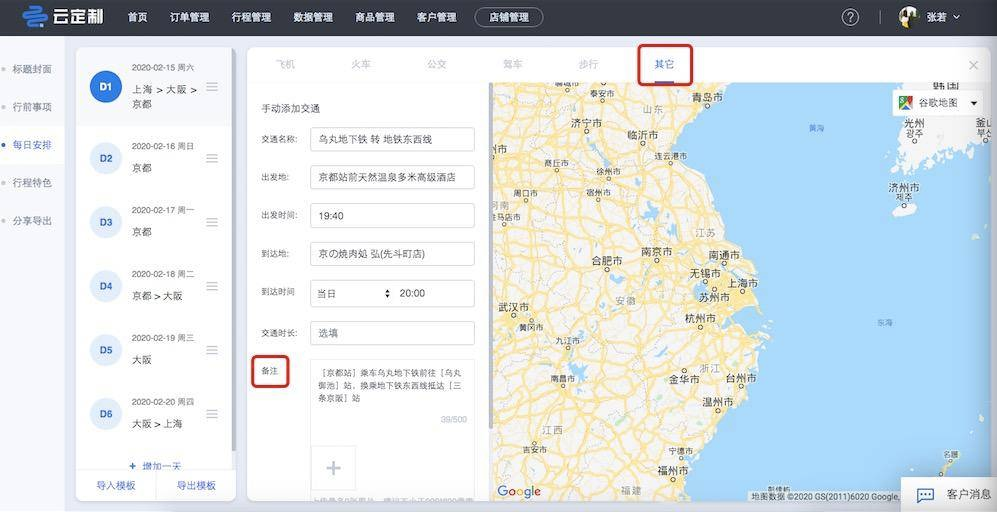This screenshot has width=997, height=512.
Task: Click 导入模板 button
Action: [116, 485]
